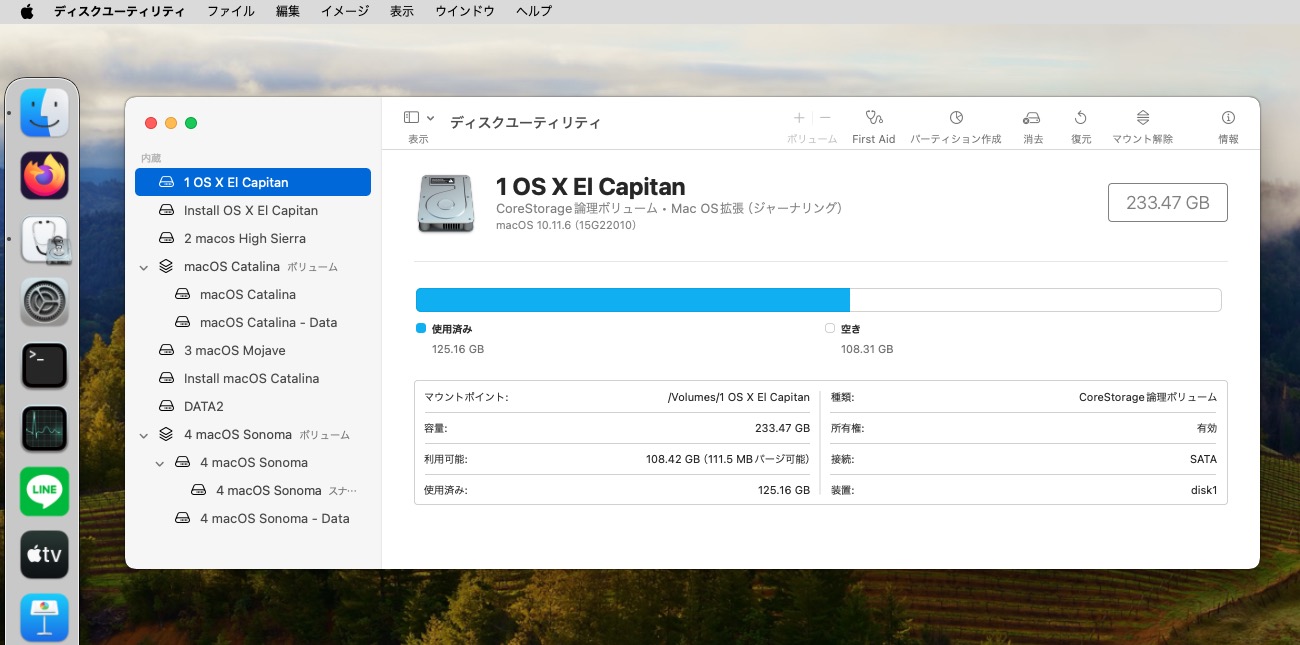Select 2 macos High Sierra volume
Screen dimensions: 1300x645
coord(244,239)
